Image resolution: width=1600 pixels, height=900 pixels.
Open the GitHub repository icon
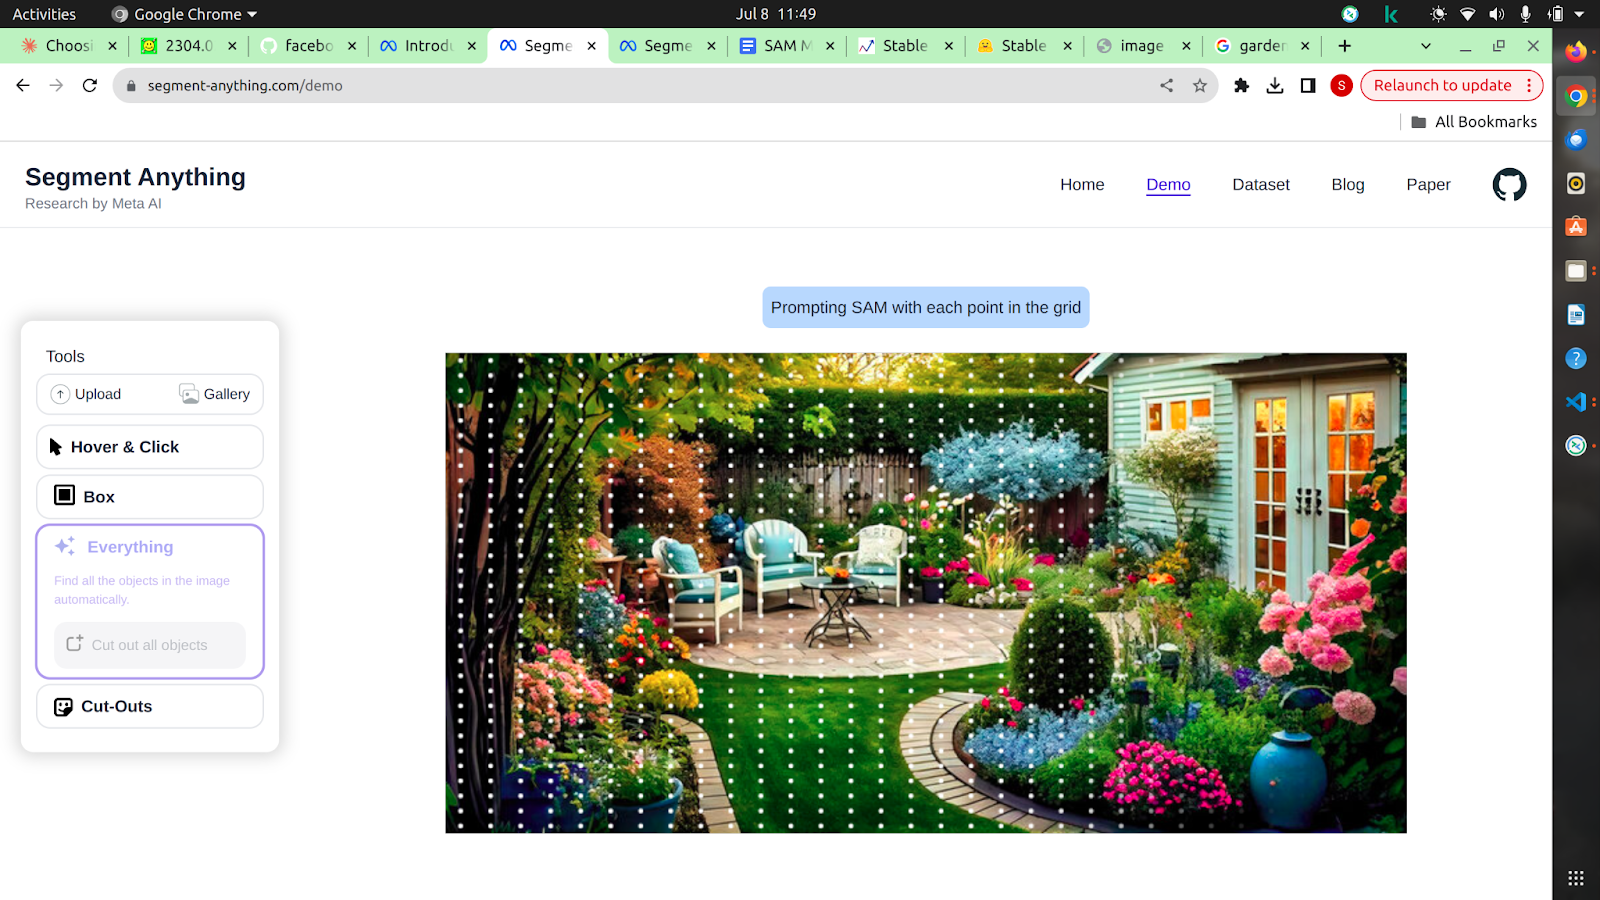click(x=1509, y=184)
